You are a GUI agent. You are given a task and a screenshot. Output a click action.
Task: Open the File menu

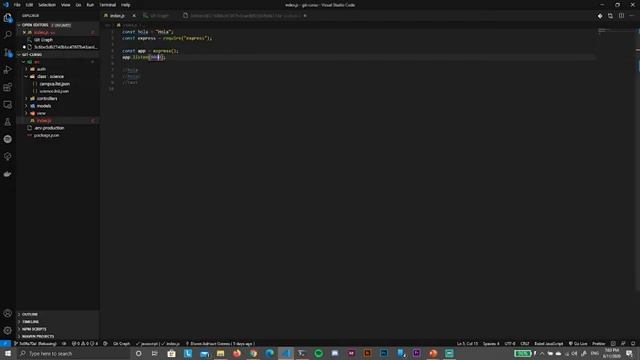[17, 5]
